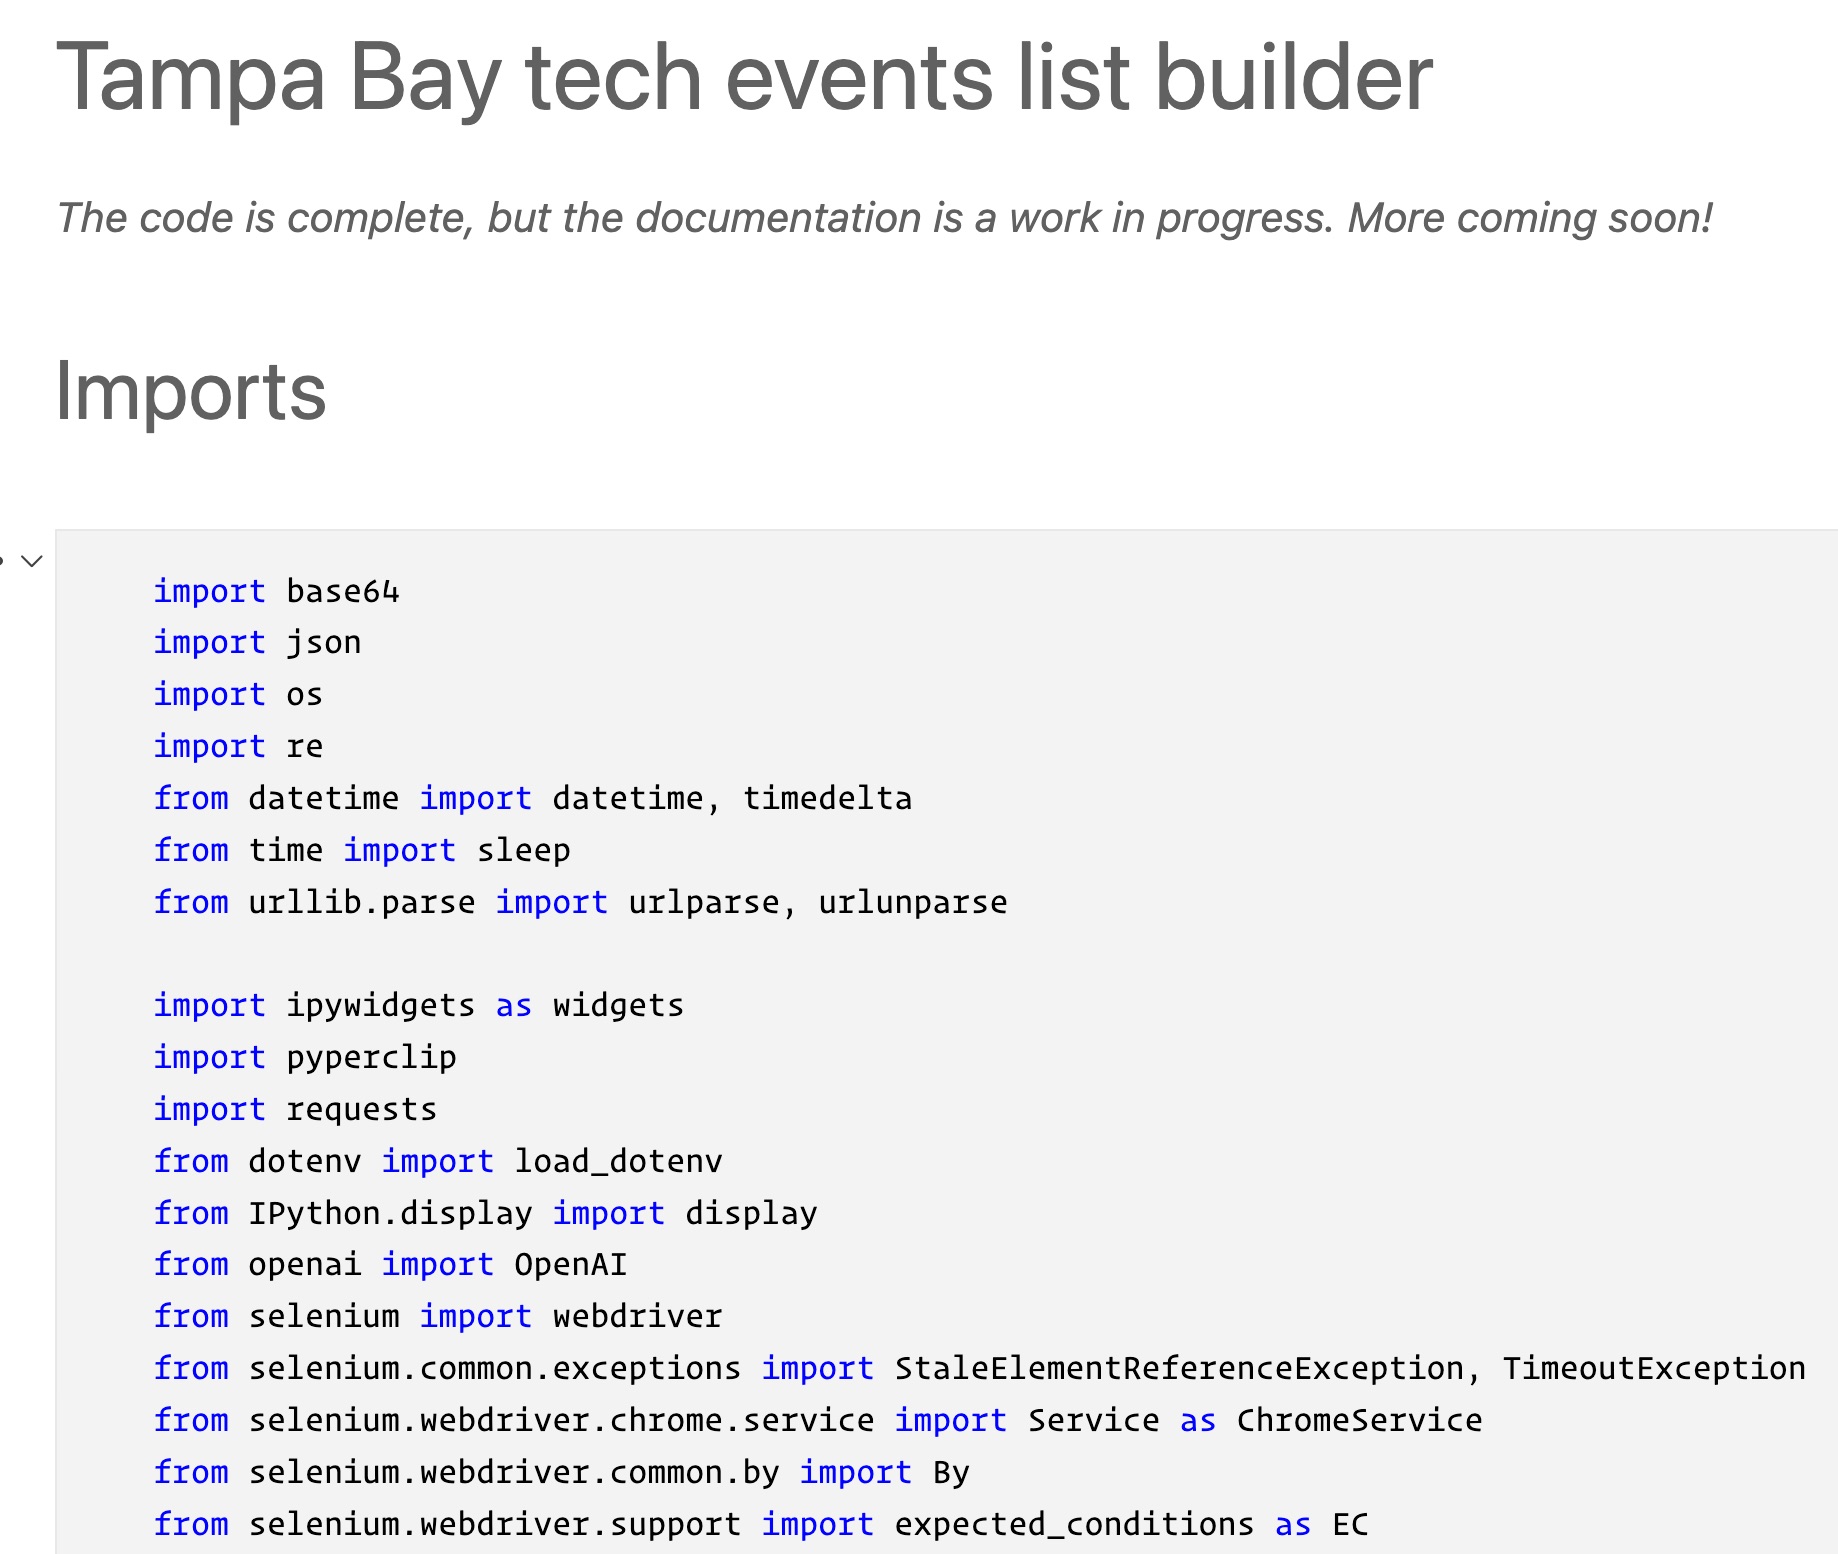Click 'urlunparse' in the urllib.parse import

click(912, 902)
